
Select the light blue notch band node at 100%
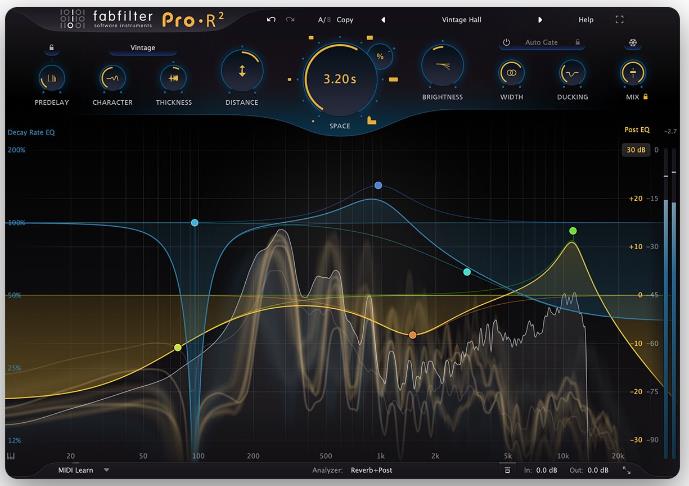click(x=195, y=223)
